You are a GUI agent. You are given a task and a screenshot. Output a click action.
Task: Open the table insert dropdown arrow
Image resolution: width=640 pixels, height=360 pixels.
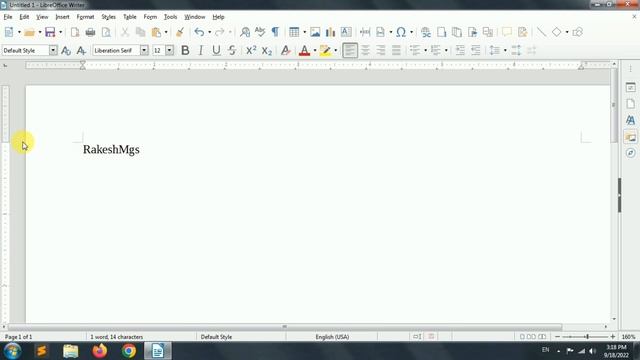(x=304, y=32)
